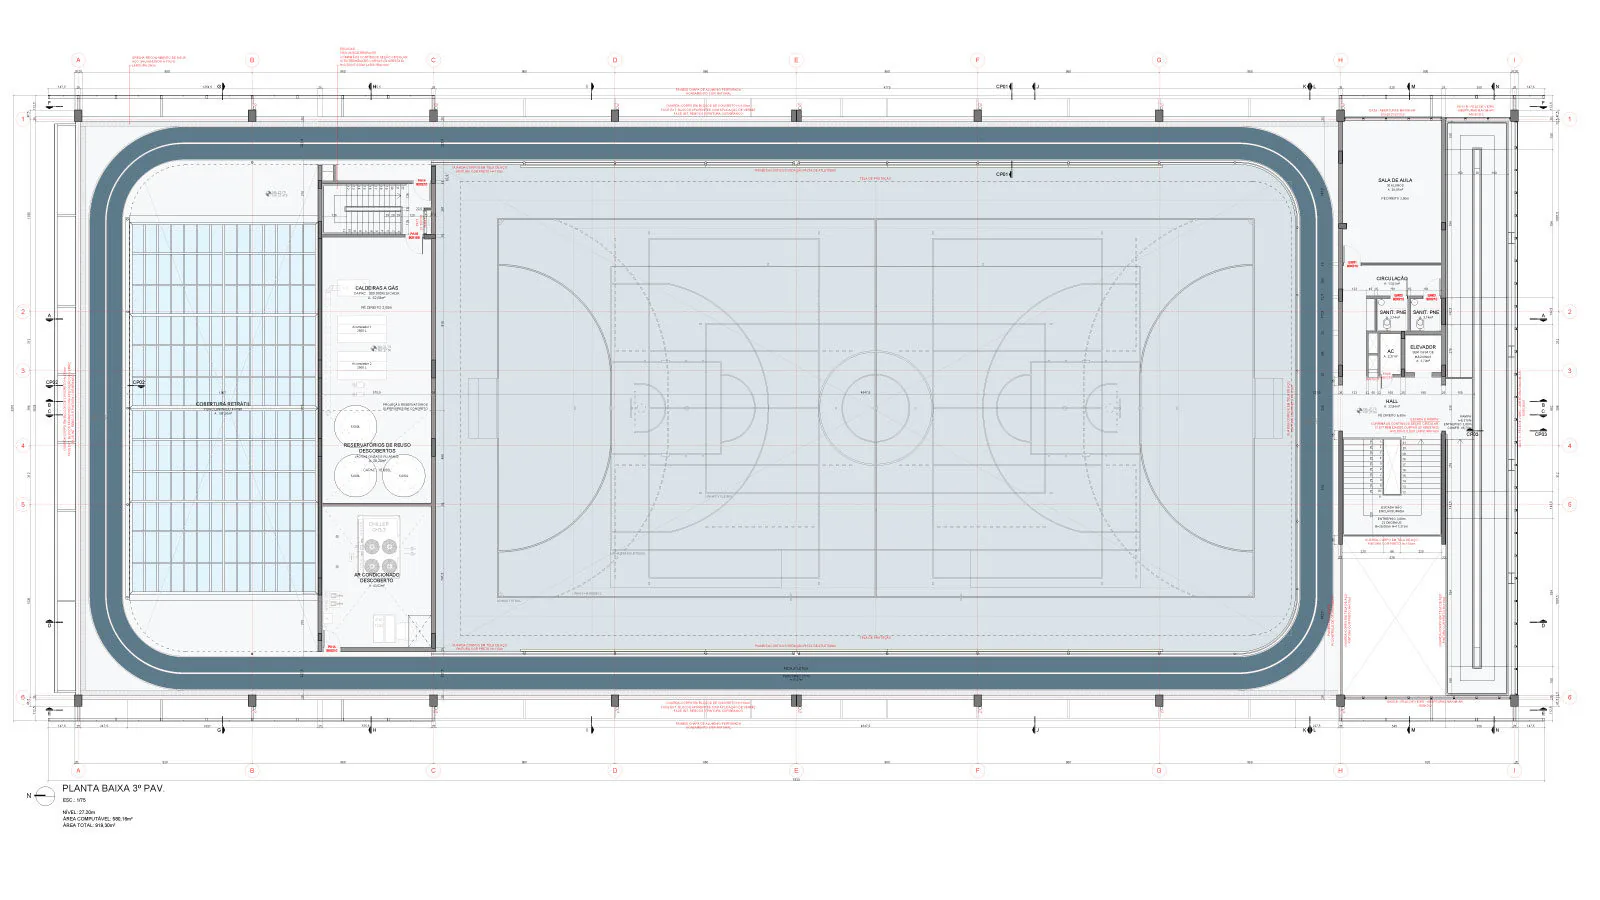Viewport: 1600px width, 900px height.
Task: Select the "PLANTA BAIXA 3º PAV." title
Action: click(113, 789)
